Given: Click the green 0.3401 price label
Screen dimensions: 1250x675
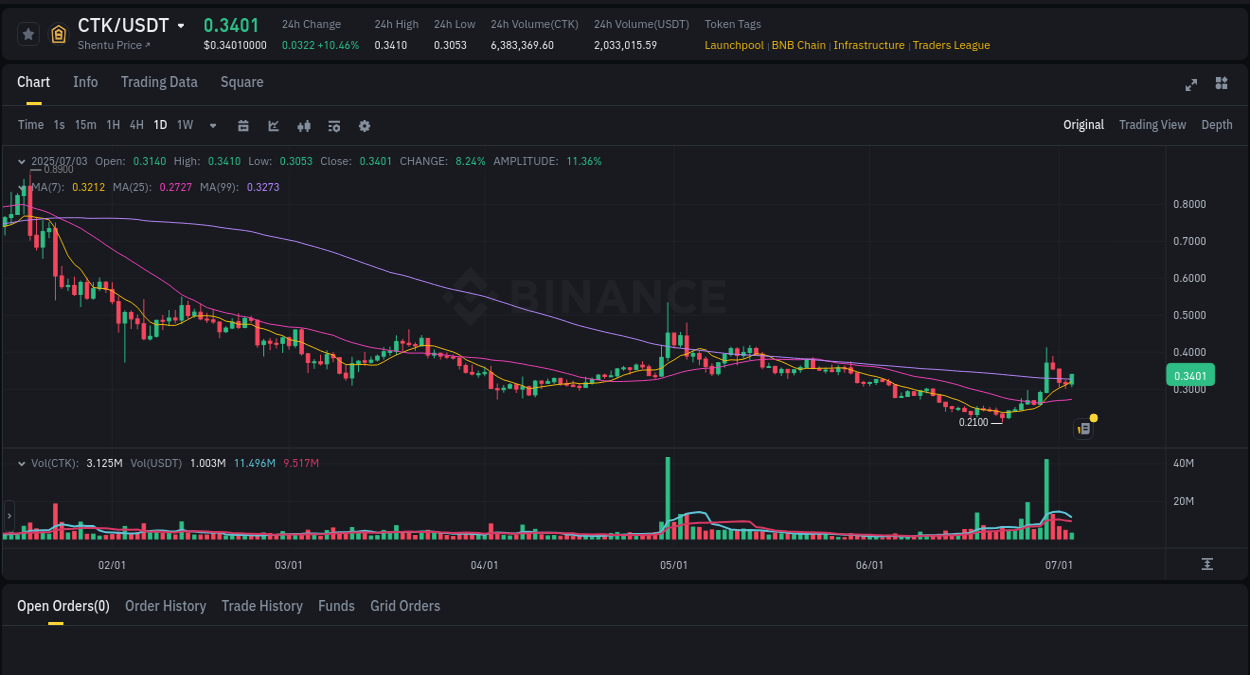Looking at the screenshot, I should (1190, 374).
